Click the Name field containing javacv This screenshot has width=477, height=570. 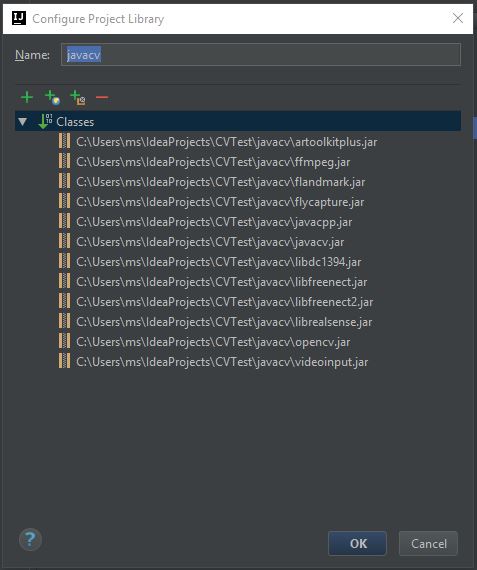[261, 55]
